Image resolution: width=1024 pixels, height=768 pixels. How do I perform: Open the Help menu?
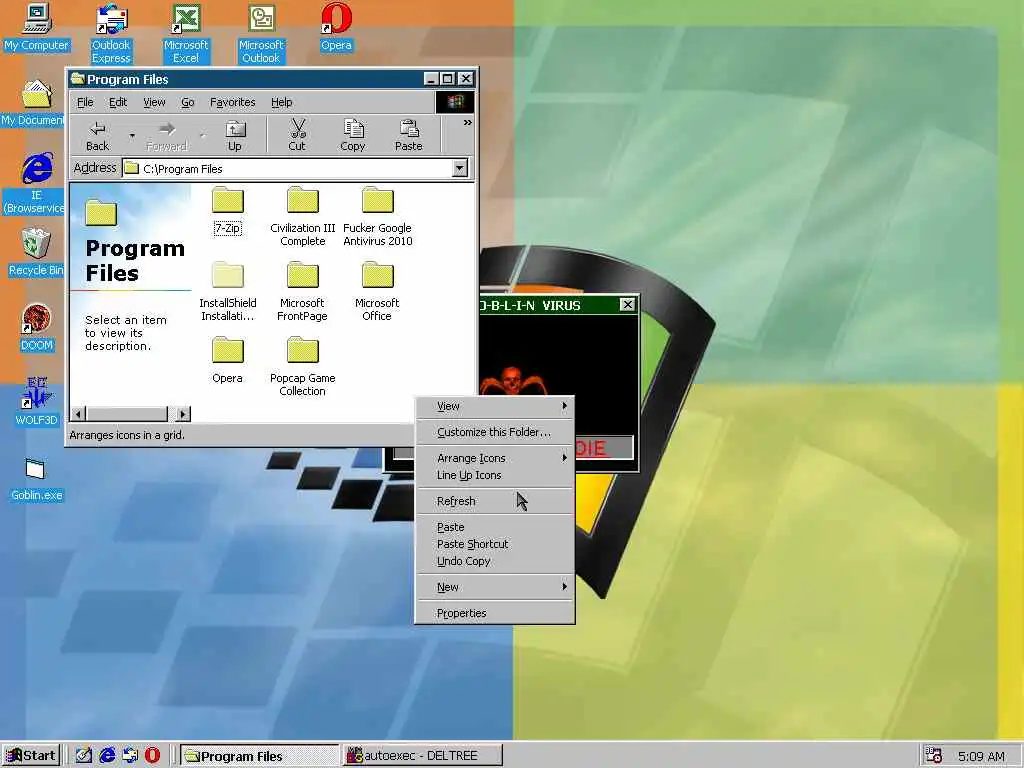(281, 103)
